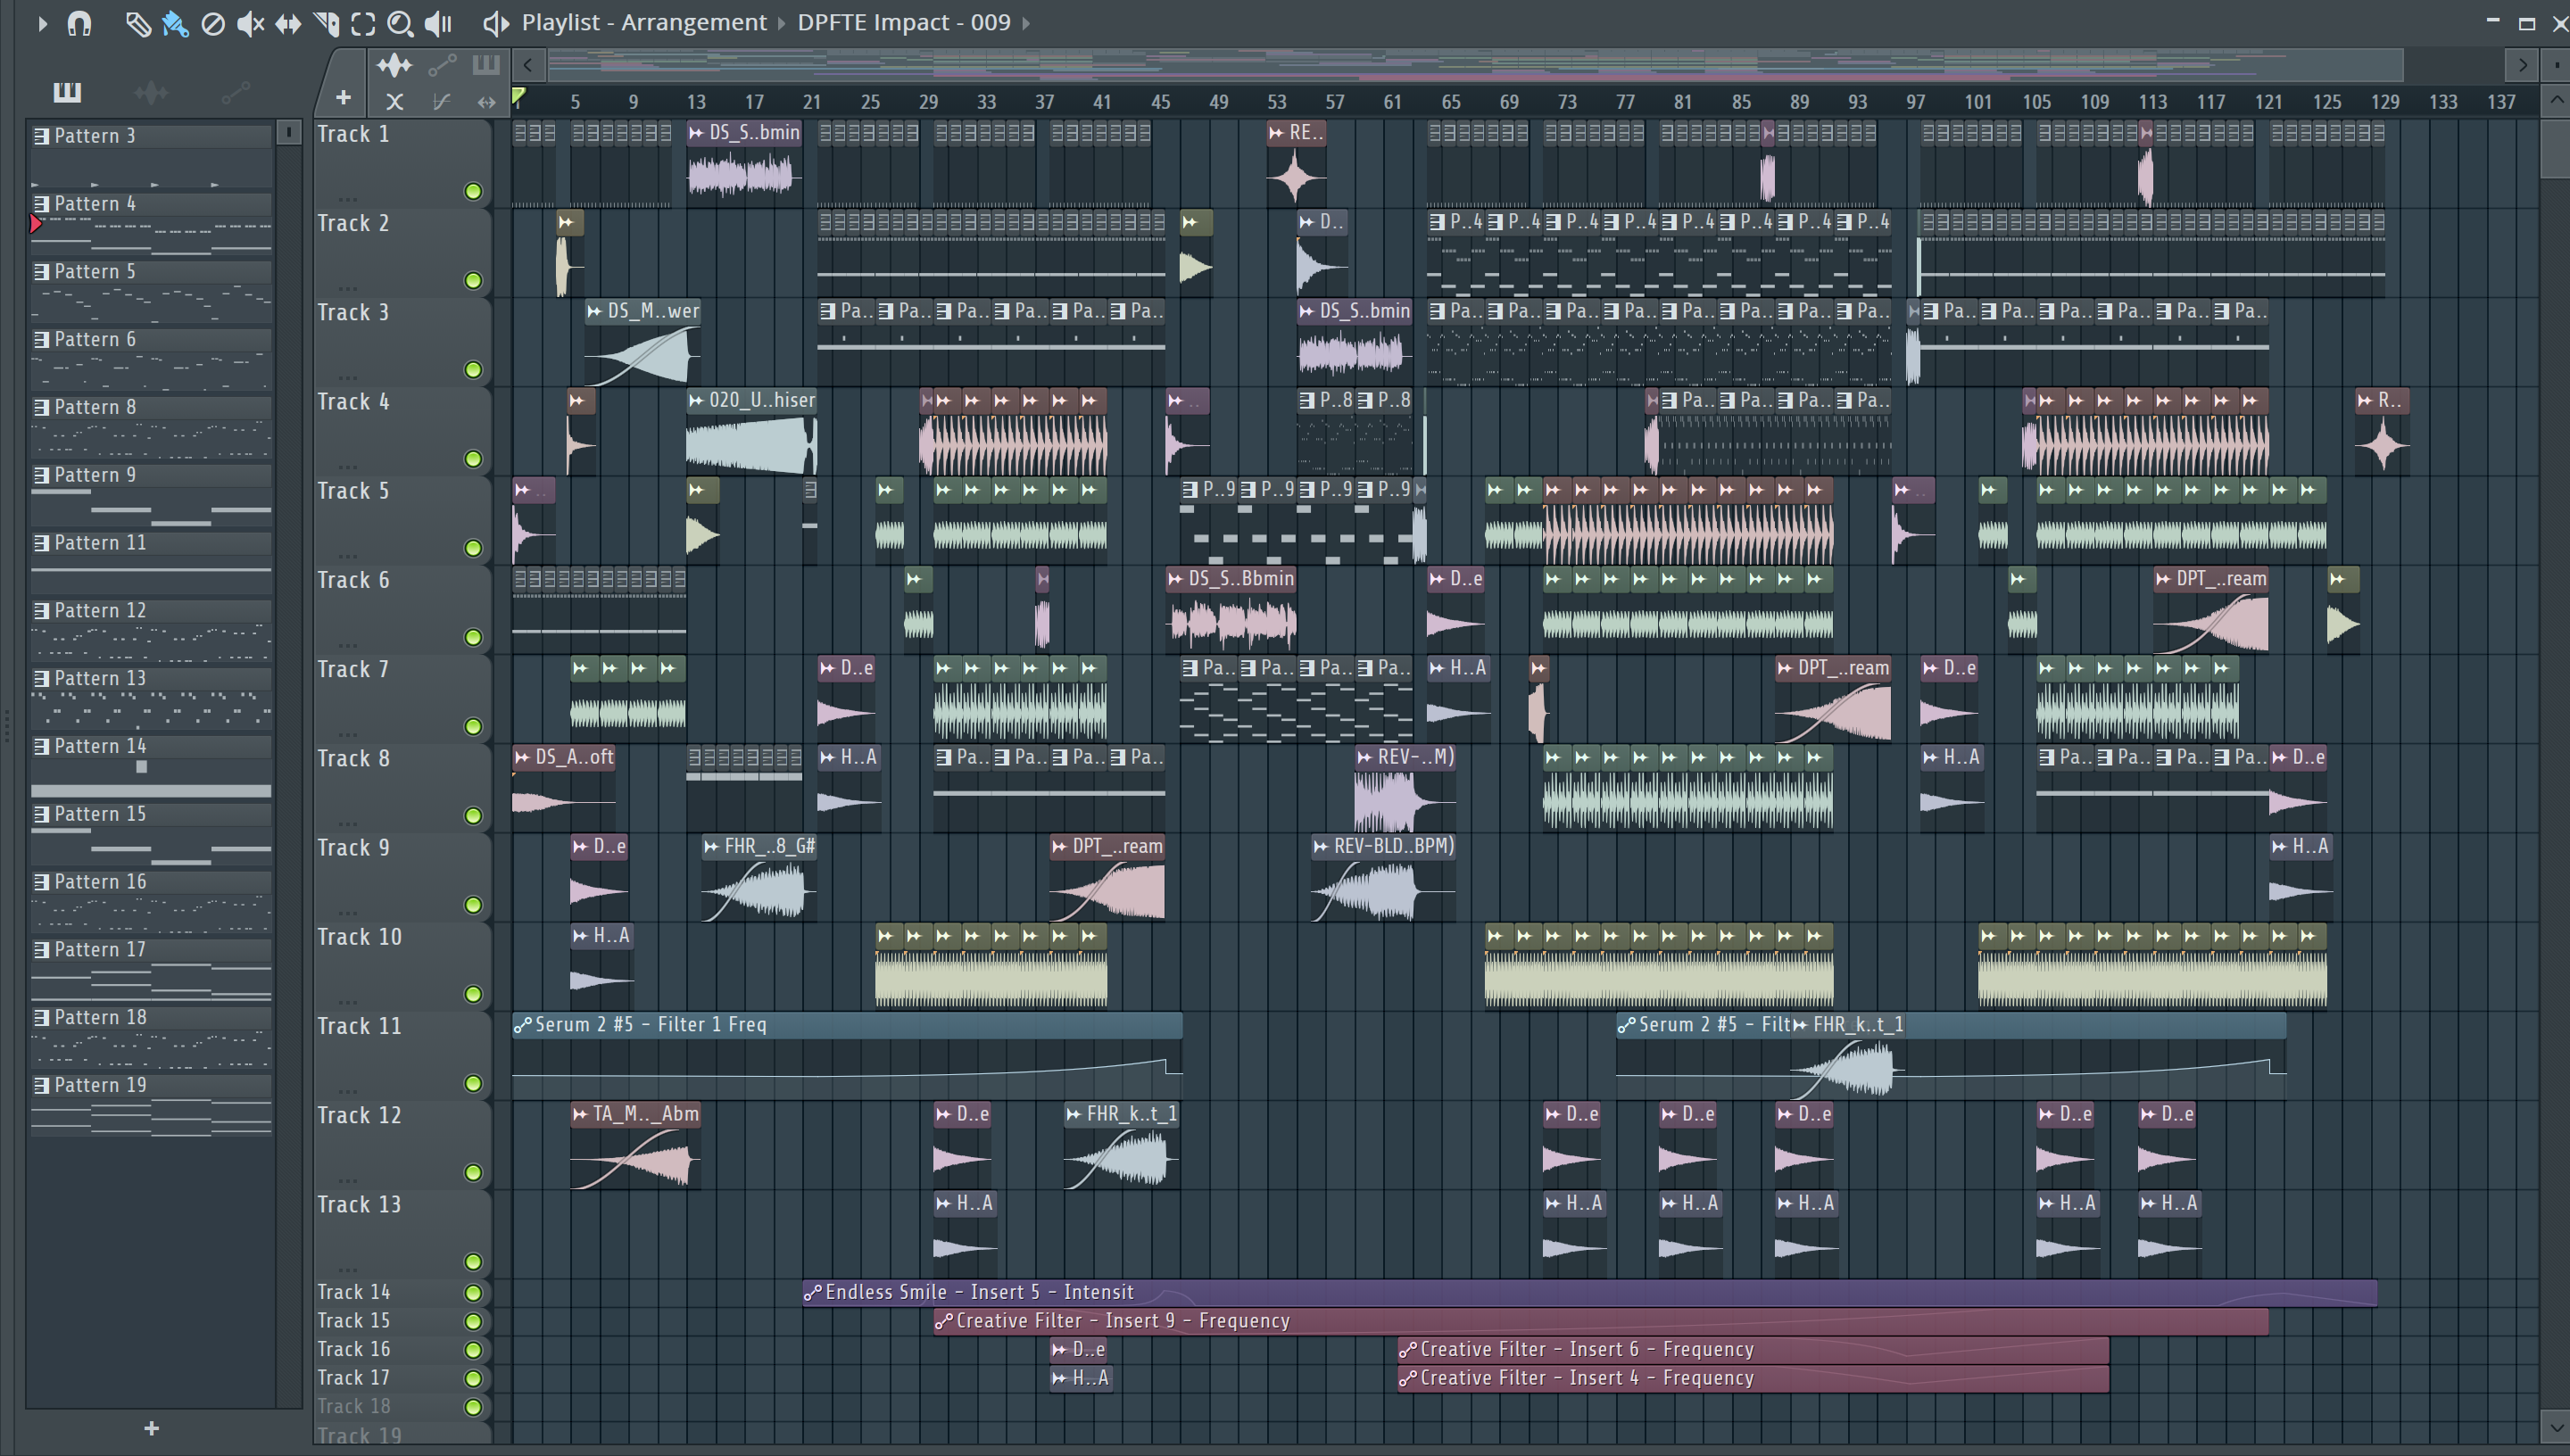
Task: Open the 'DS_M..wer' clip menu on Track 3
Action: 595,312
